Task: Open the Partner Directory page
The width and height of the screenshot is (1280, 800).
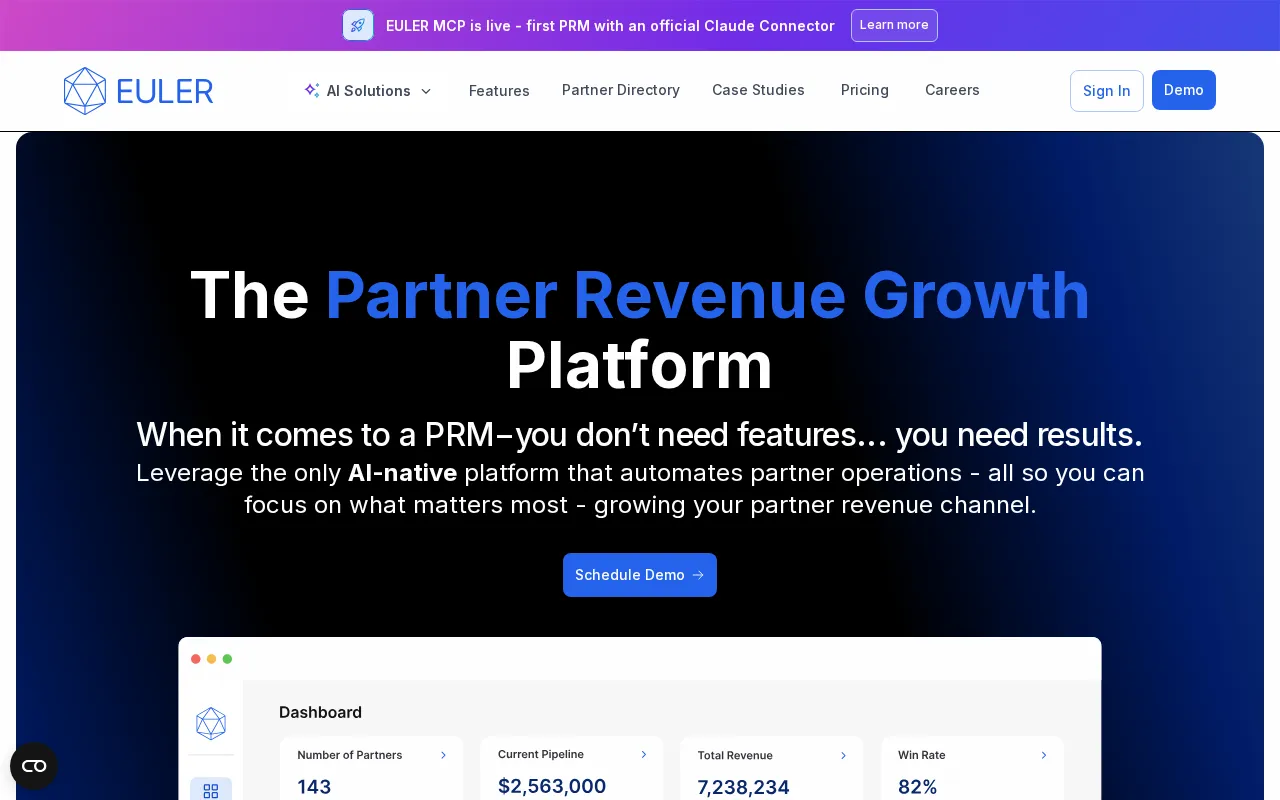Action: 621,90
